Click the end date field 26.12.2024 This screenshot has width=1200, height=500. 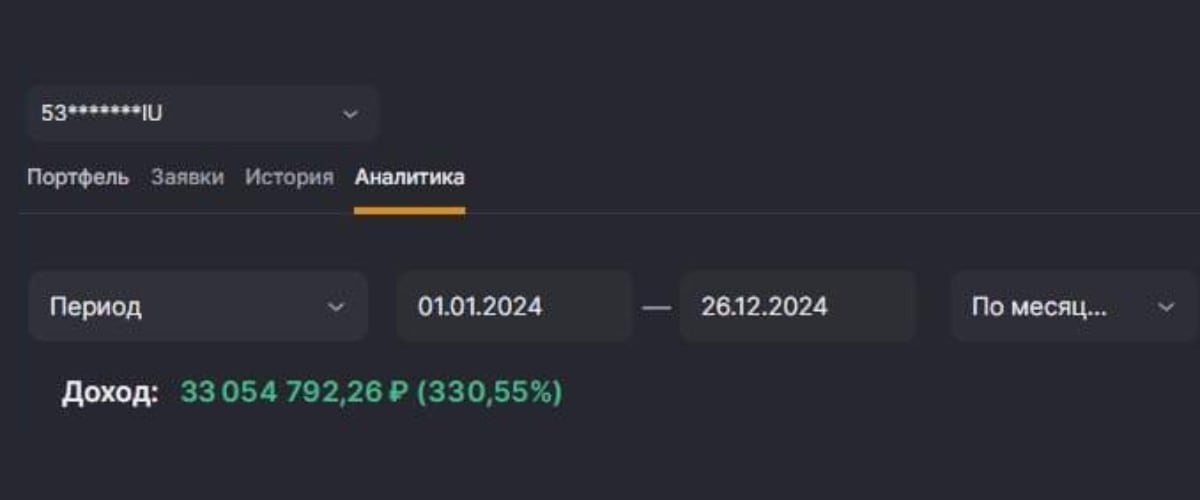coord(797,306)
